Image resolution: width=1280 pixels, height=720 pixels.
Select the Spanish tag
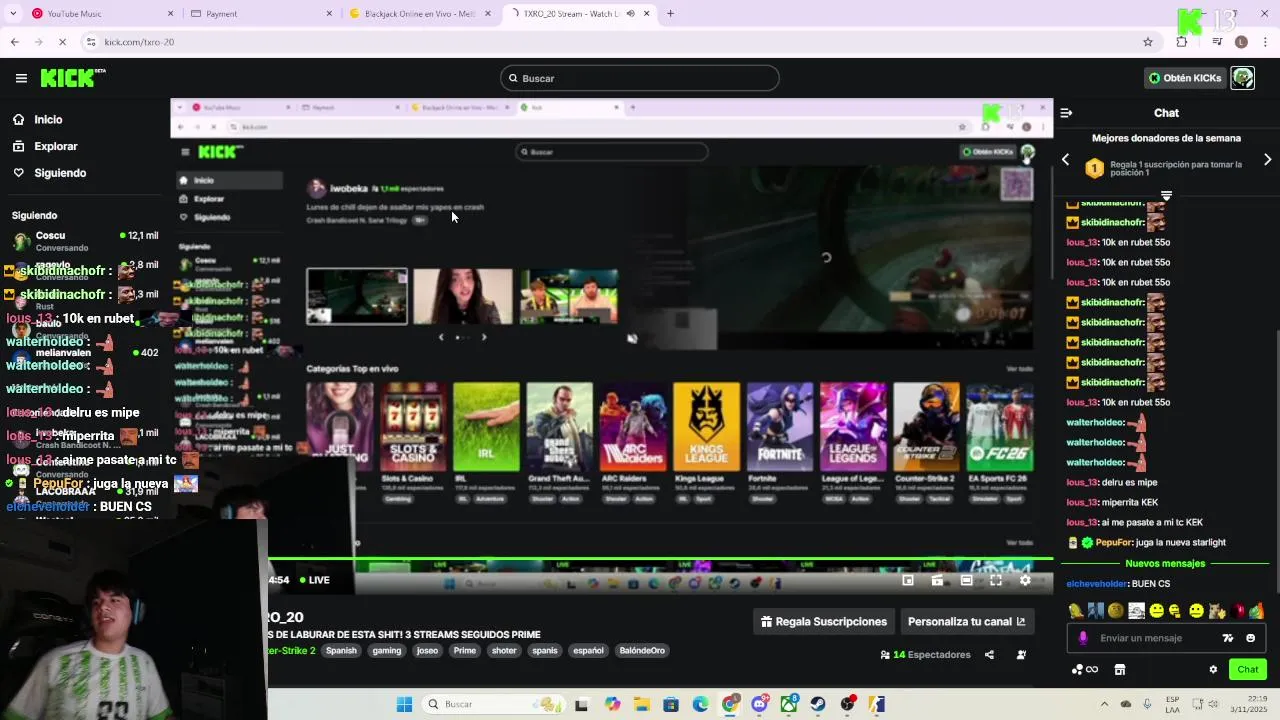pos(341,650)
